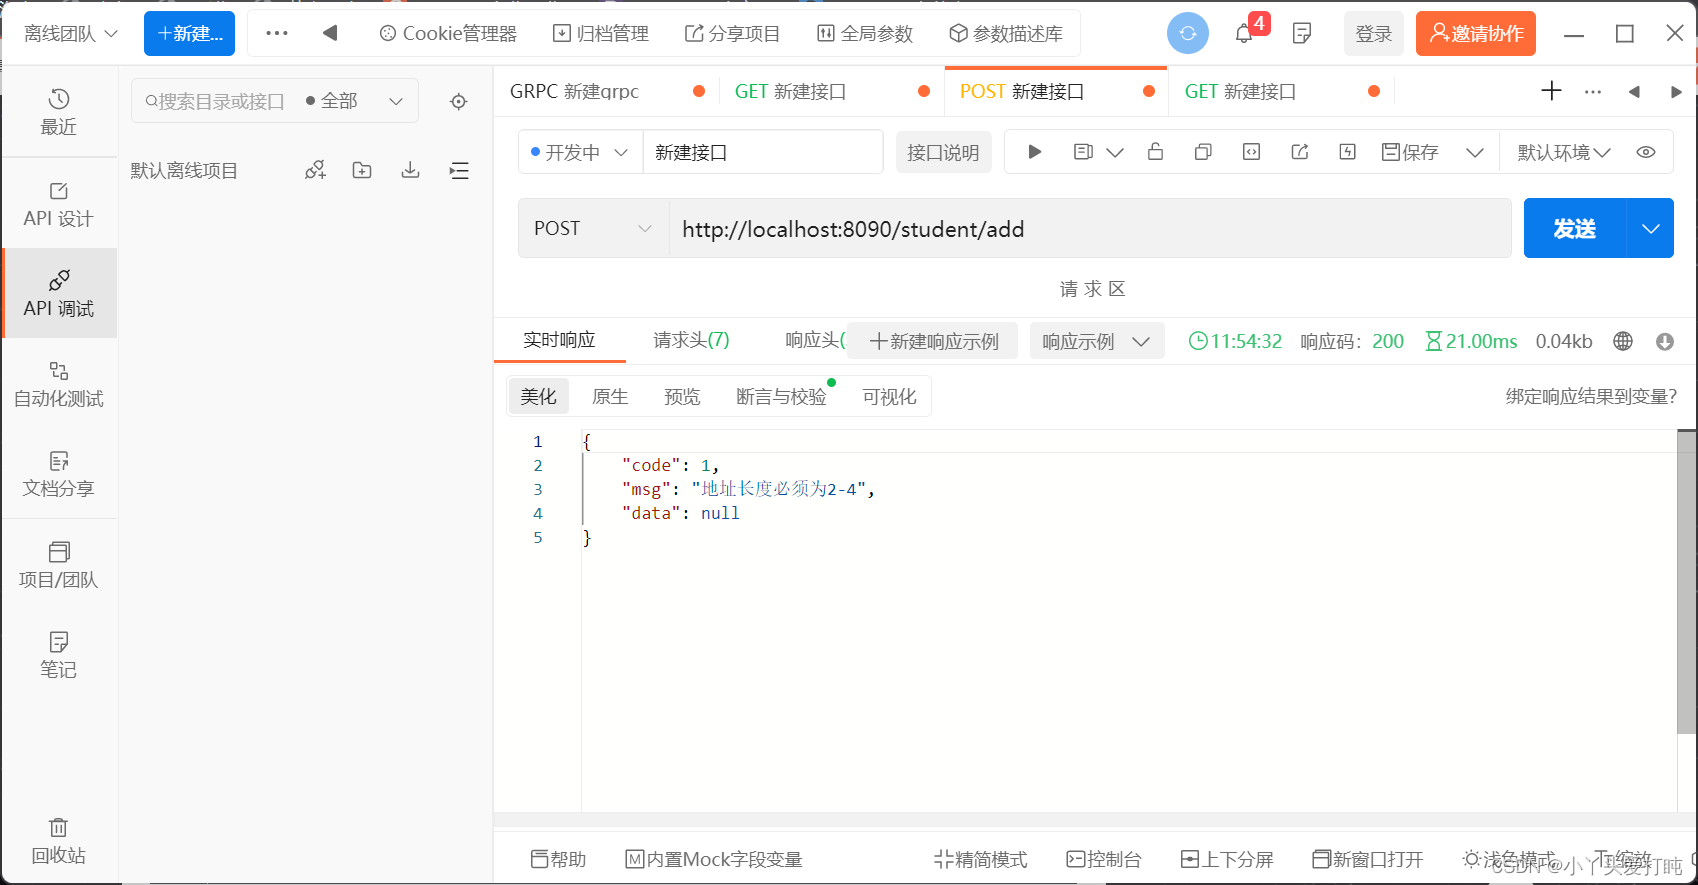Click 绑定响应结果到变量? link
The width and height of the screenshot is (1698, 885).
(1591, 397)
